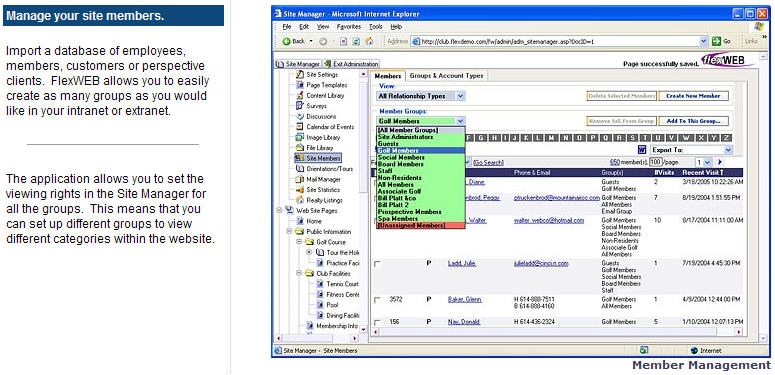Click the Content Library icon
This screenshot has height=375, width=775.
point(300,95)
